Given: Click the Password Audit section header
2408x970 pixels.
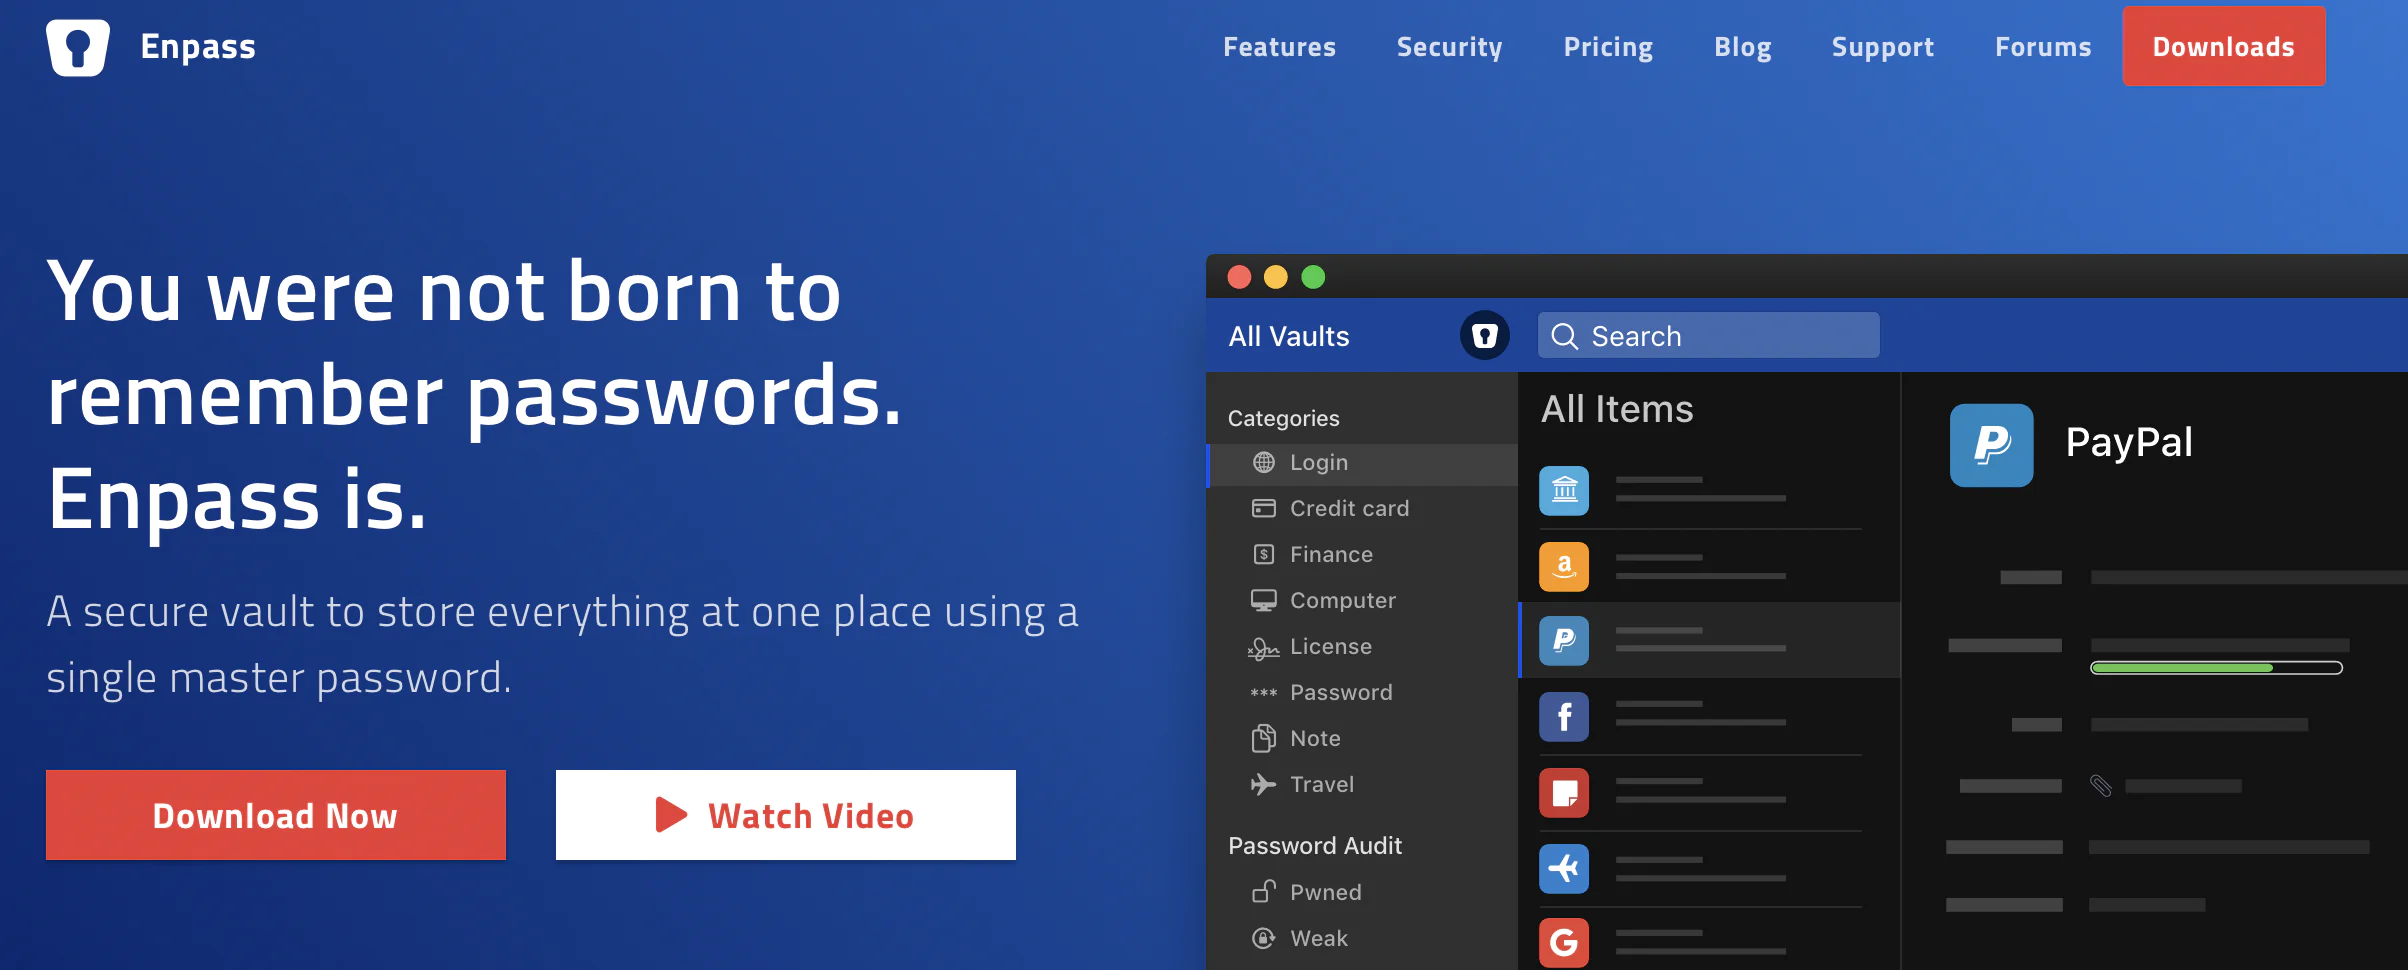Looking at the screenshot, I should point(1315,845).
